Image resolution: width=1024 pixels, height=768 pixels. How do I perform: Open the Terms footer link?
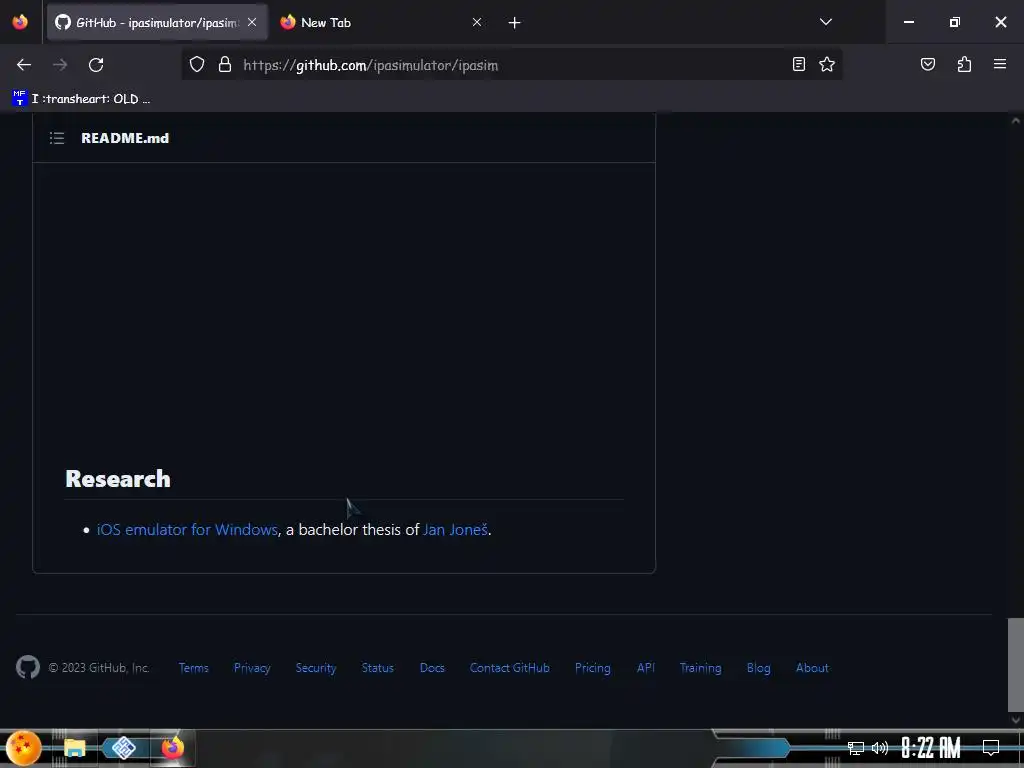point(193,667)
